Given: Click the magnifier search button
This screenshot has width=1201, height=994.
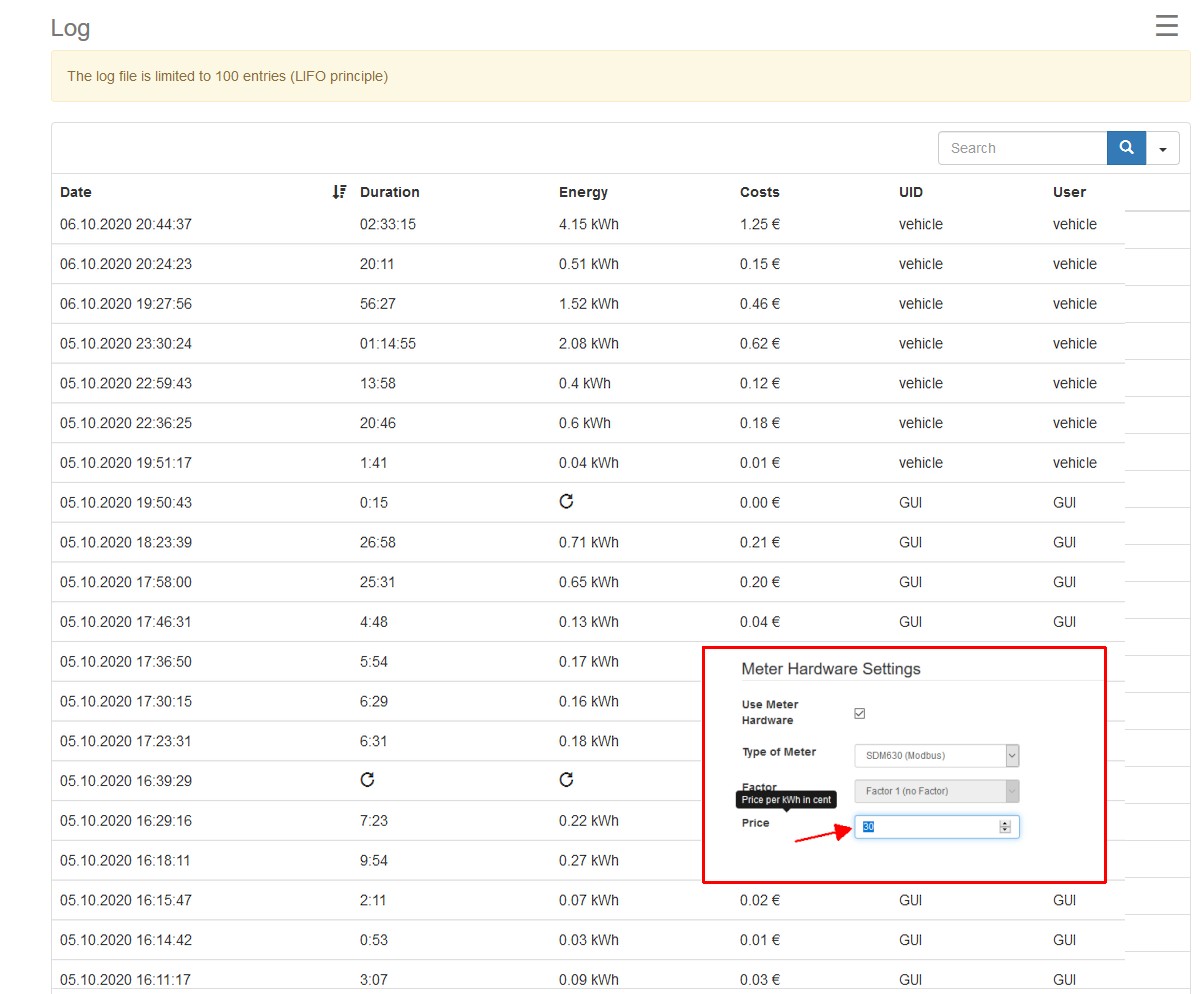Looking at the screenshot, I should coord(1126,148).
